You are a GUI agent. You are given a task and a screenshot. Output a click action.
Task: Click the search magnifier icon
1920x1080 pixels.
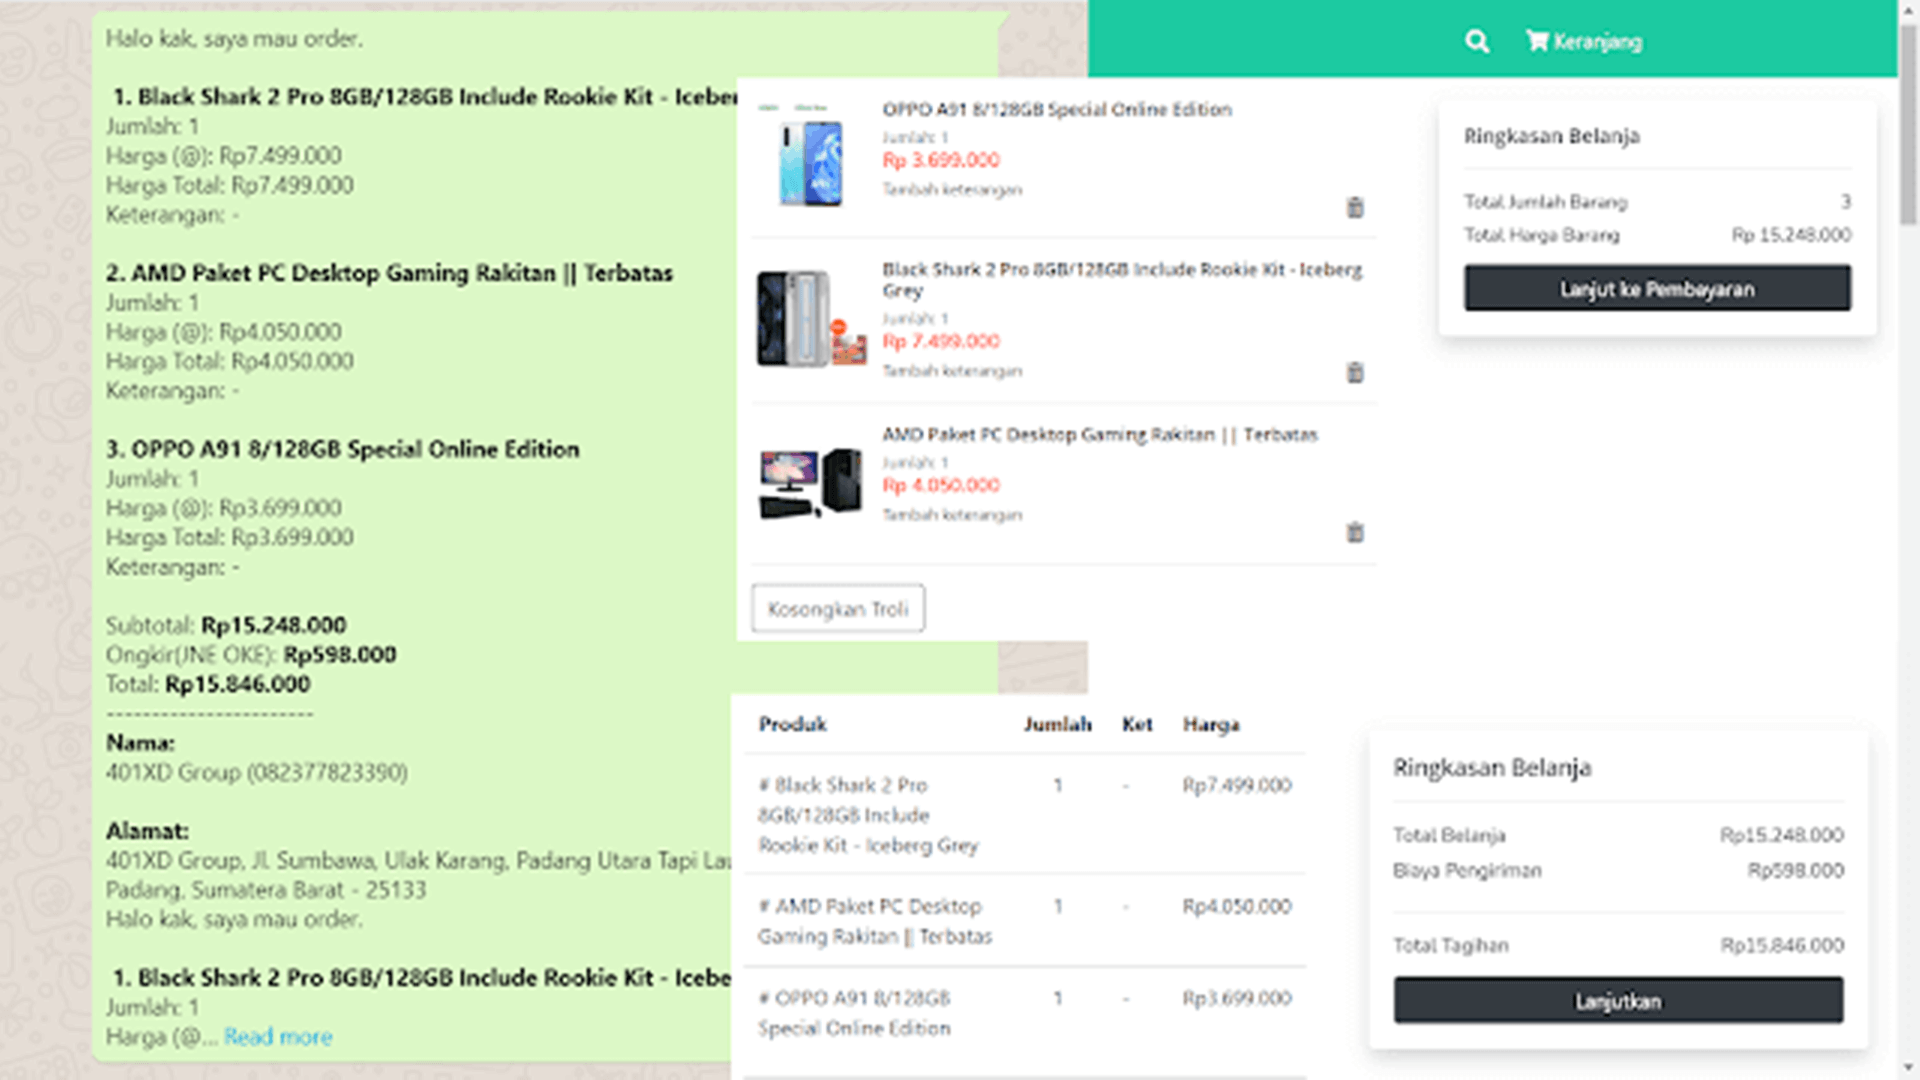[1476, 41]
